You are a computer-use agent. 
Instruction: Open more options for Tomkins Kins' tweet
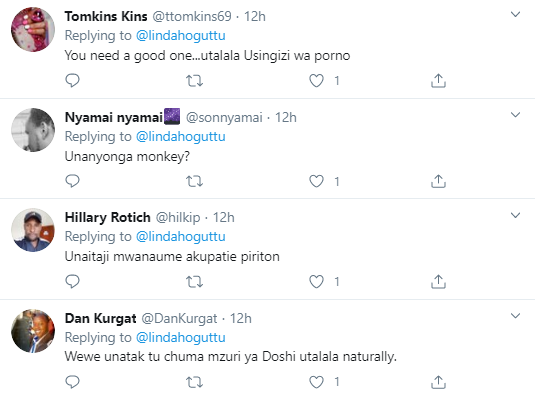tap(515, 14)
